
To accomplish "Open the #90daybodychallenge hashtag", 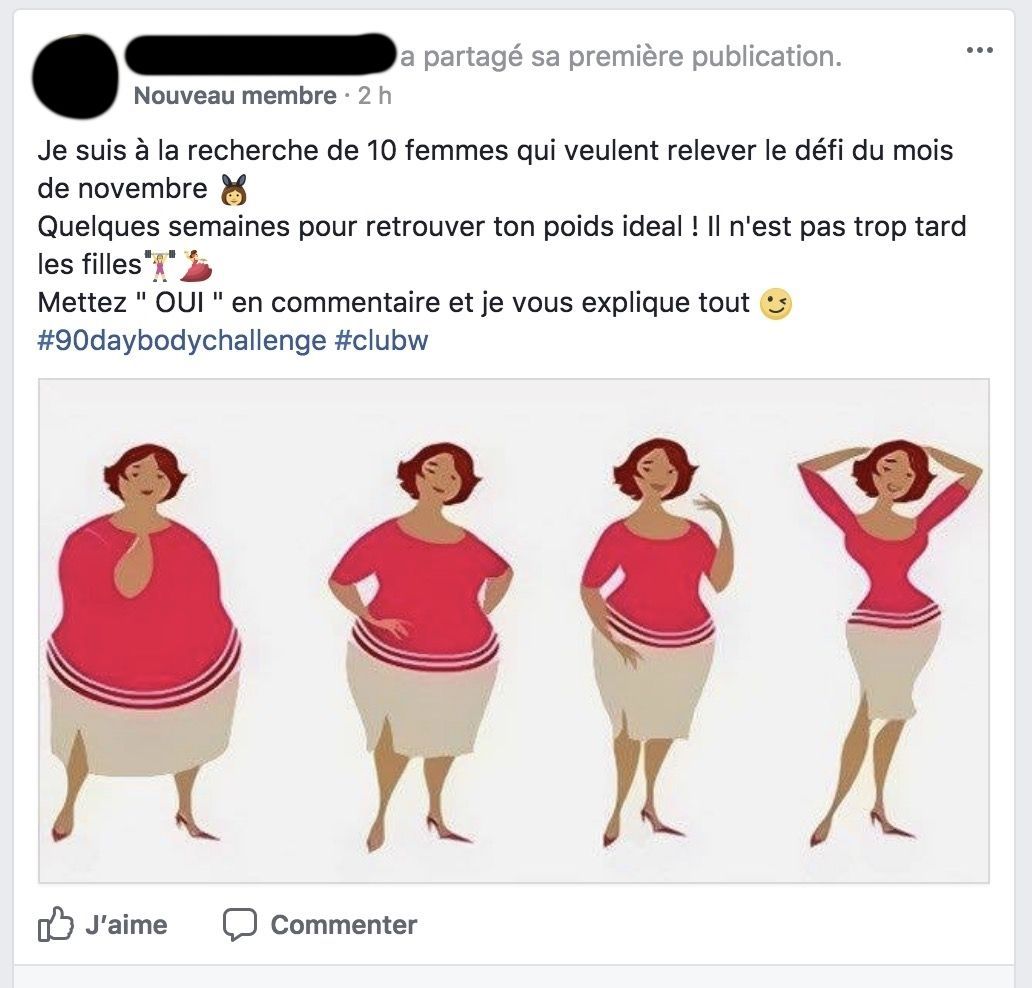I will click(182, 340).
